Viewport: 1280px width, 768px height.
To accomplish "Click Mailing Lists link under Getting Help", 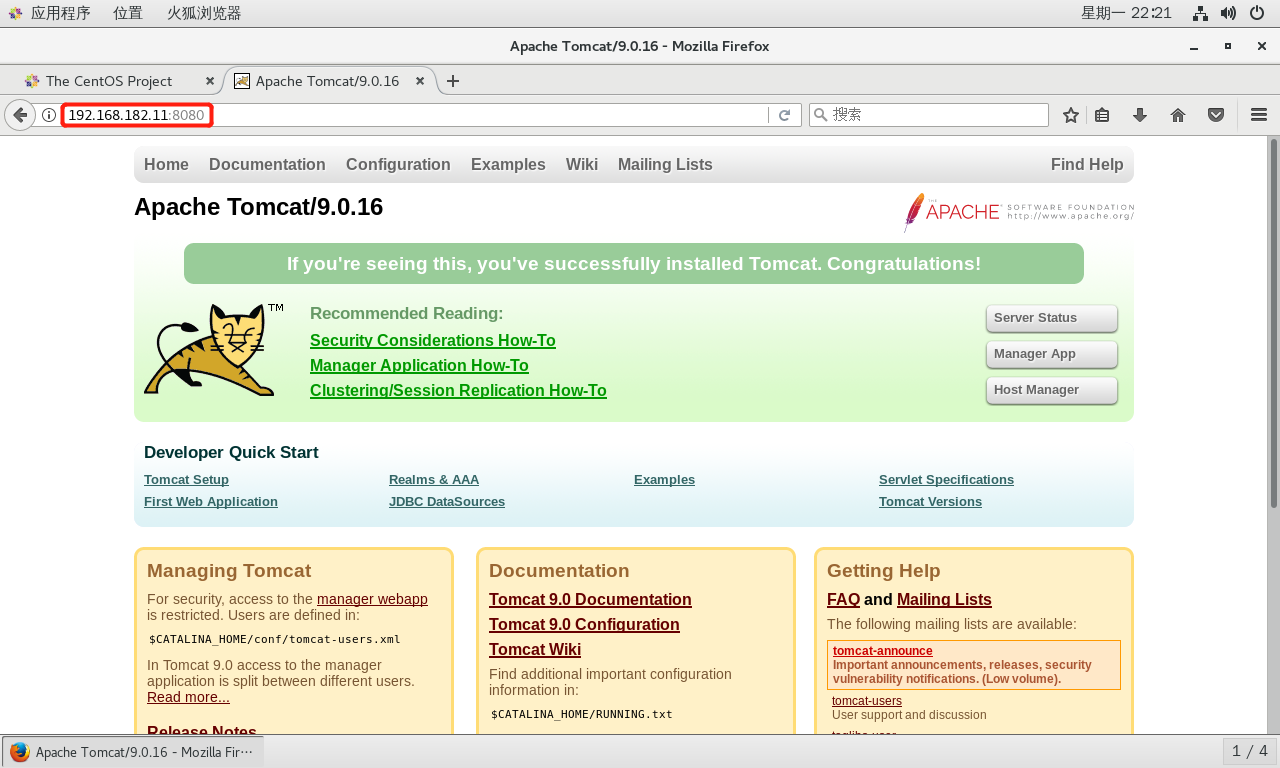I will click(x=944, y=600).
